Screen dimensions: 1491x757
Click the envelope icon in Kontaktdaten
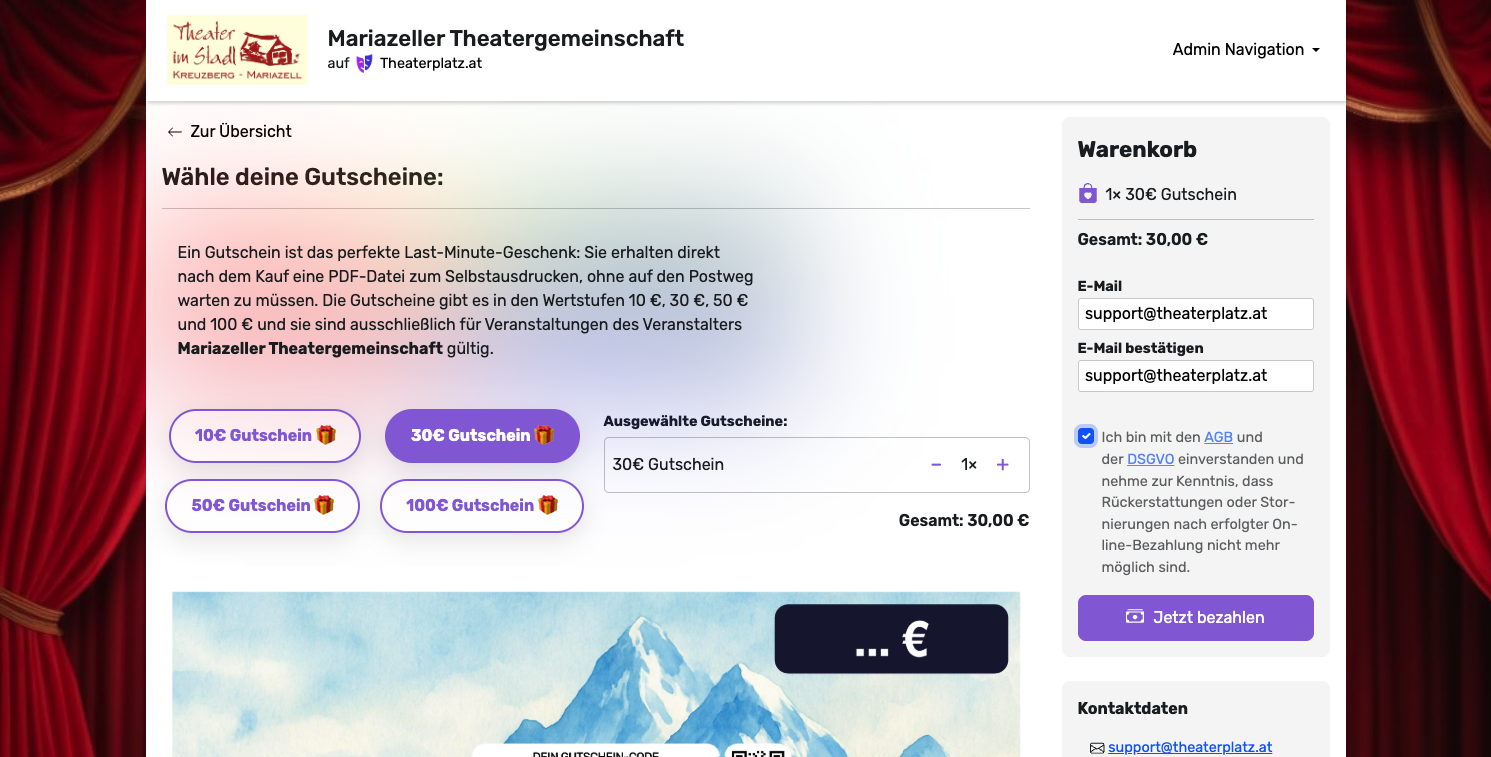pos(1097,748)
